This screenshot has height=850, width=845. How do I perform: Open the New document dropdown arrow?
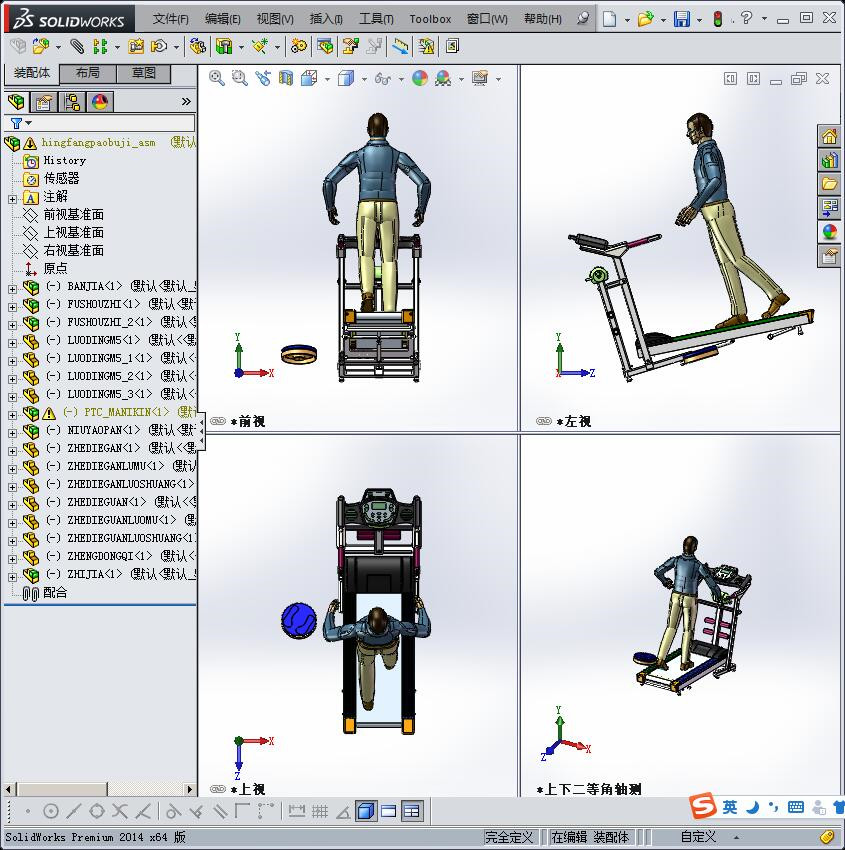coord(627,20)
